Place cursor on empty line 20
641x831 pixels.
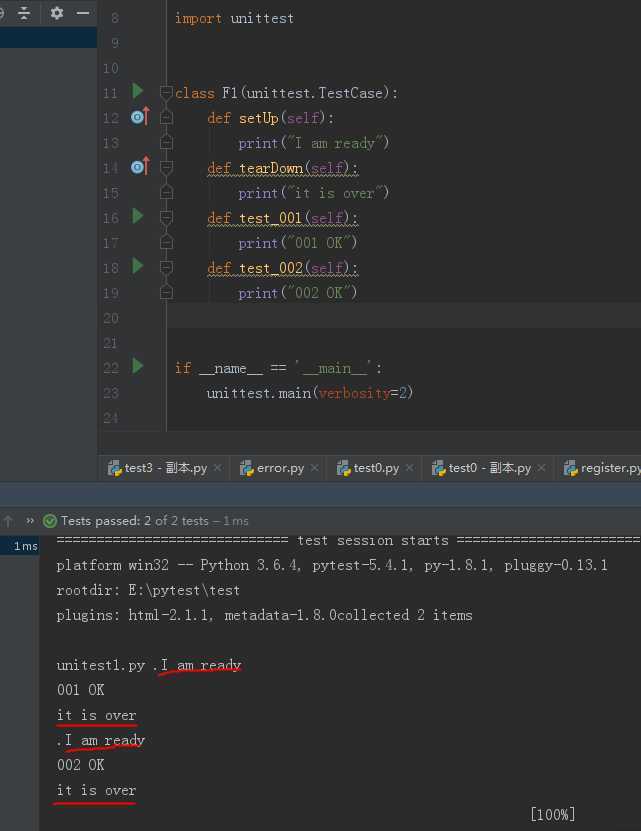403,318
